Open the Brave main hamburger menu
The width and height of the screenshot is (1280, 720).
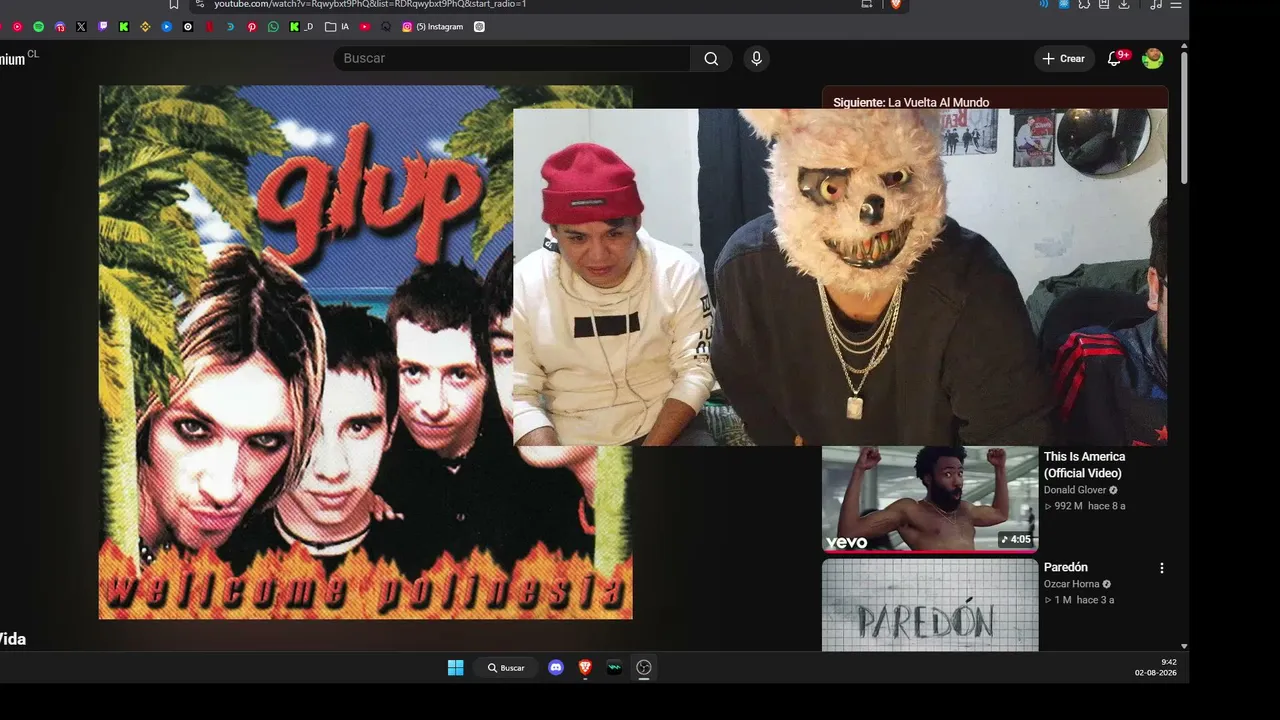coord(1176,4)
